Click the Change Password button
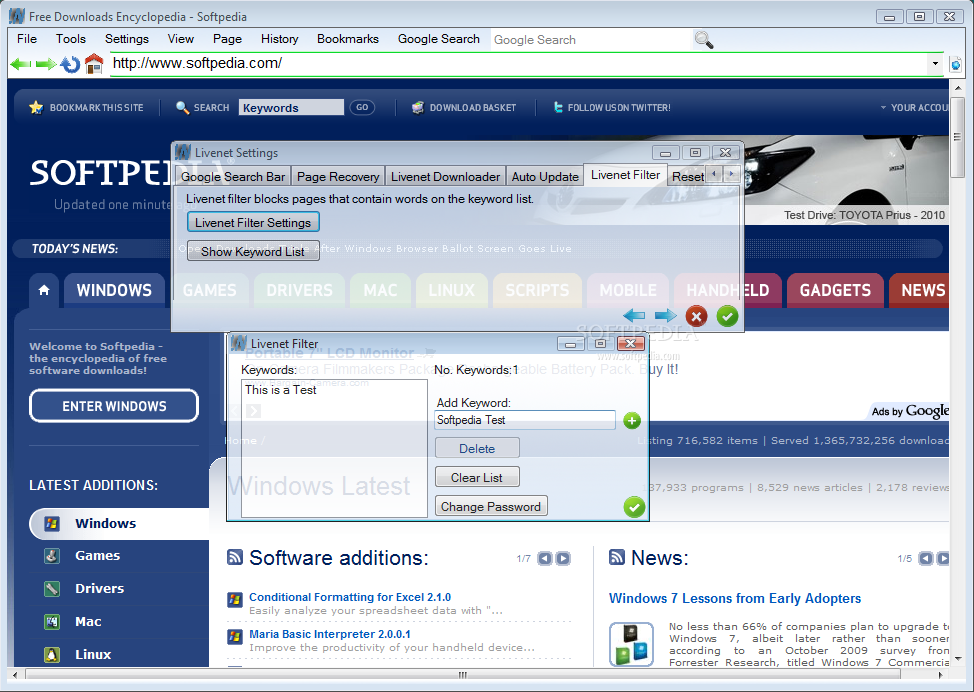The height and width of the screenshot is (692, 974). tap(491, 507)
